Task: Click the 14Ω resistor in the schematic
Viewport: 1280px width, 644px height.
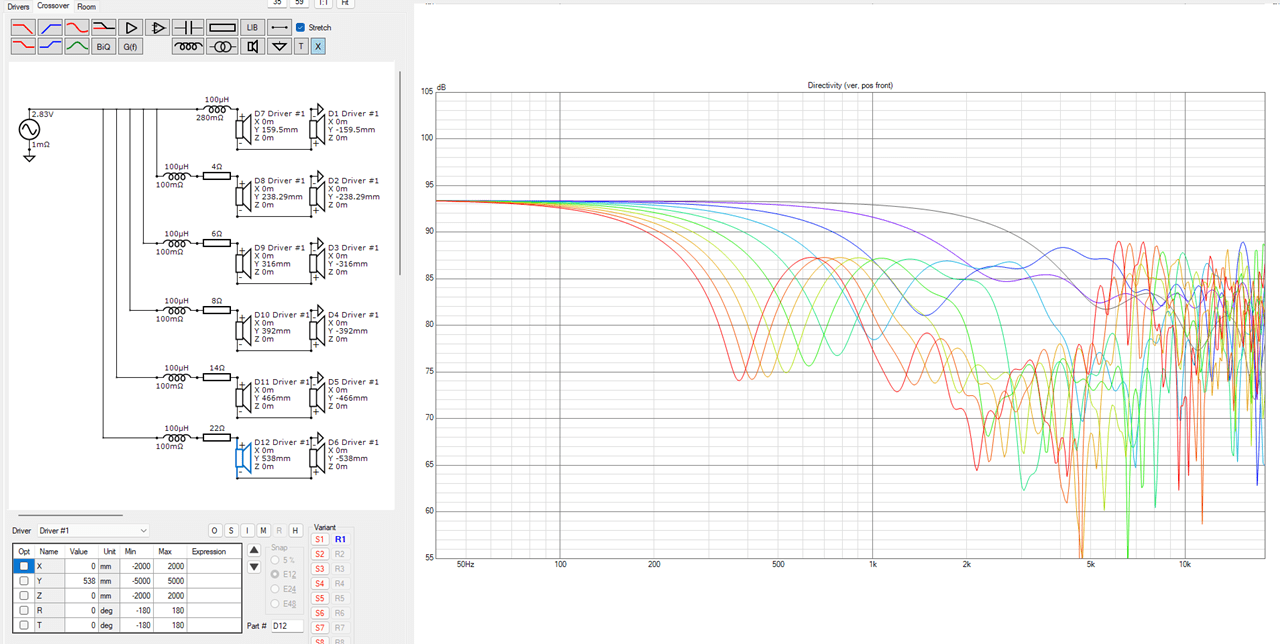Action: [x=217, y=377]
